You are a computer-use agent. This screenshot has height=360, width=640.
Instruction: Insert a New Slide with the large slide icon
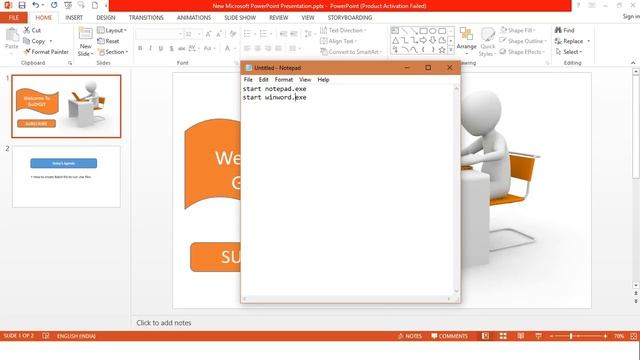click(85, 34)
